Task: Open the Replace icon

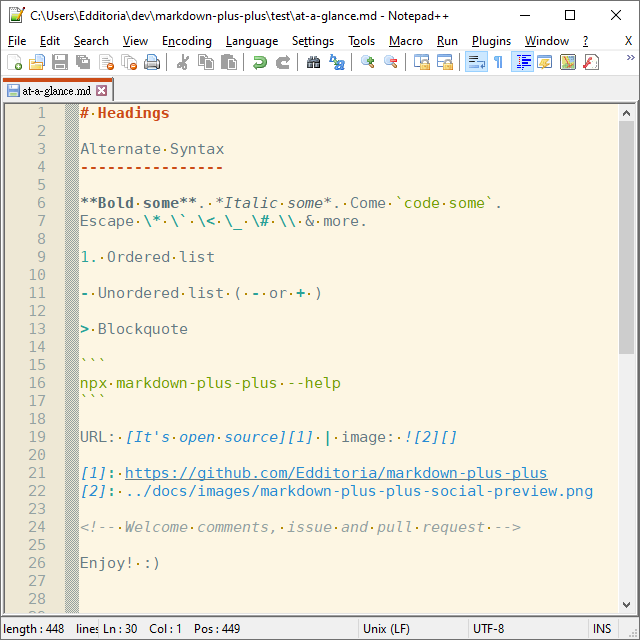Action: (336, 62)
